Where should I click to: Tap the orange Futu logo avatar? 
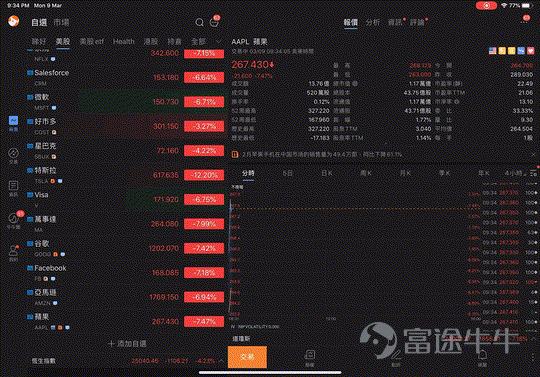pos(13,21)
